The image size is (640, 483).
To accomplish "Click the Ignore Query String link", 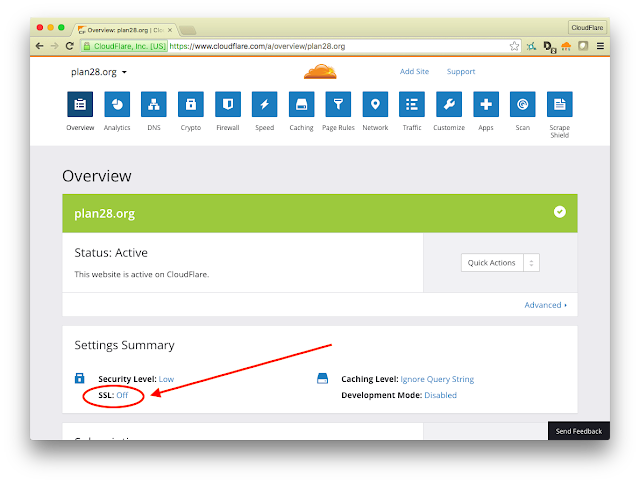I will pos(437,379).
